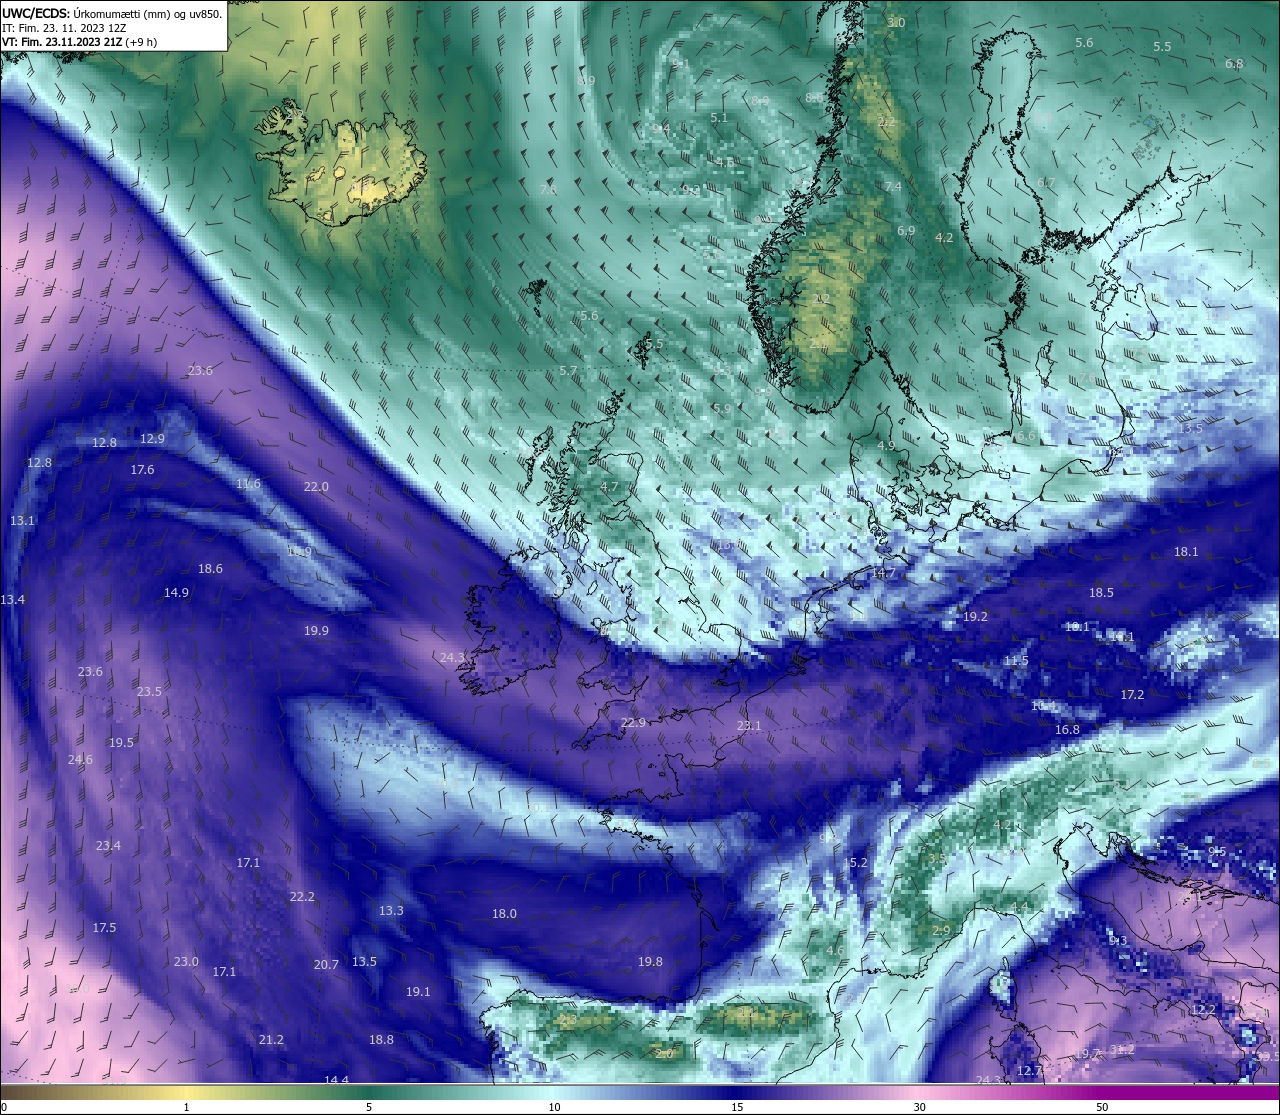Click the map value "22.9" over Cornwall
The width and height of the screenshot is (1280, 1115).
tap(633, 722)
